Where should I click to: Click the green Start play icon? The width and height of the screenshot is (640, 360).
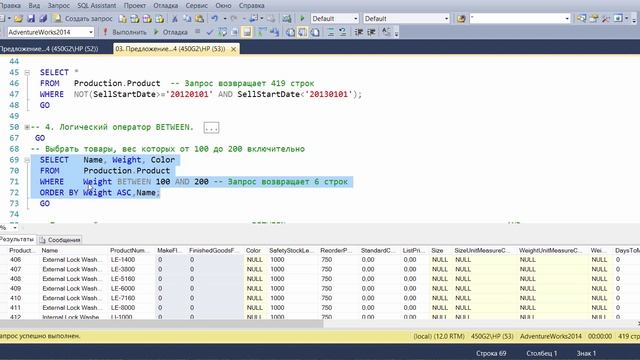point(302,19)
